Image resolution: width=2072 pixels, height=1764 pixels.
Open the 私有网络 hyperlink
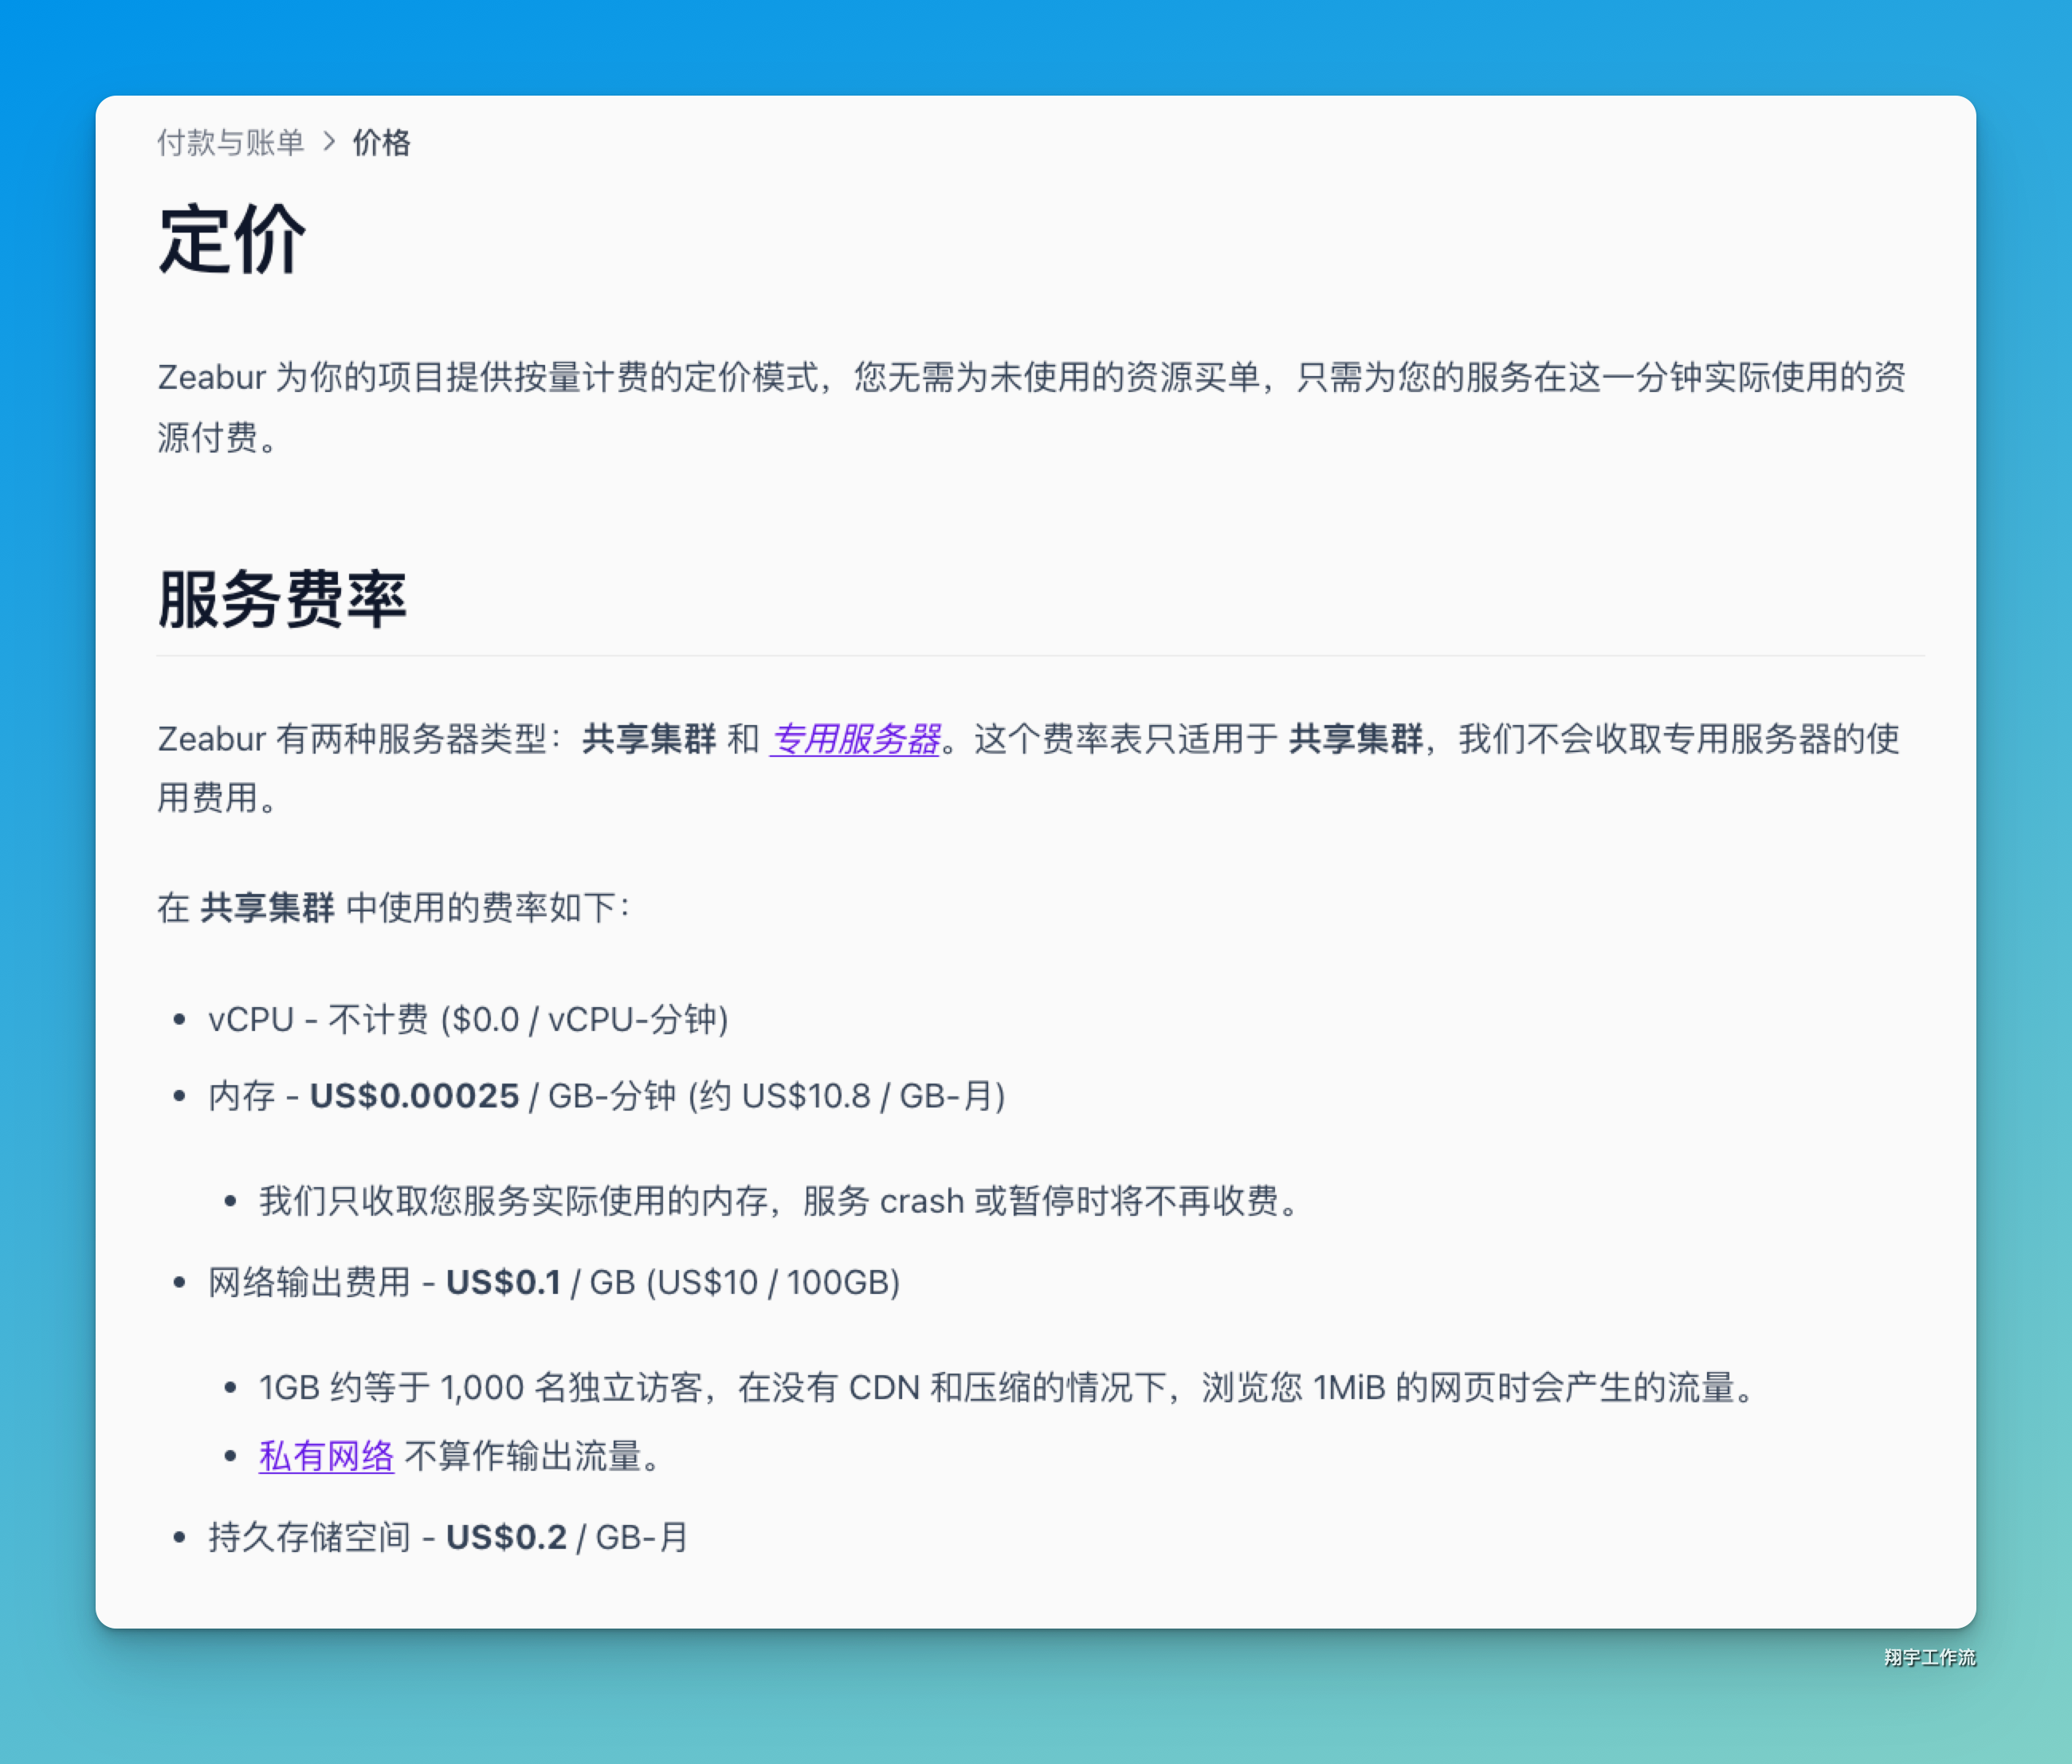tap(326, 1456)
